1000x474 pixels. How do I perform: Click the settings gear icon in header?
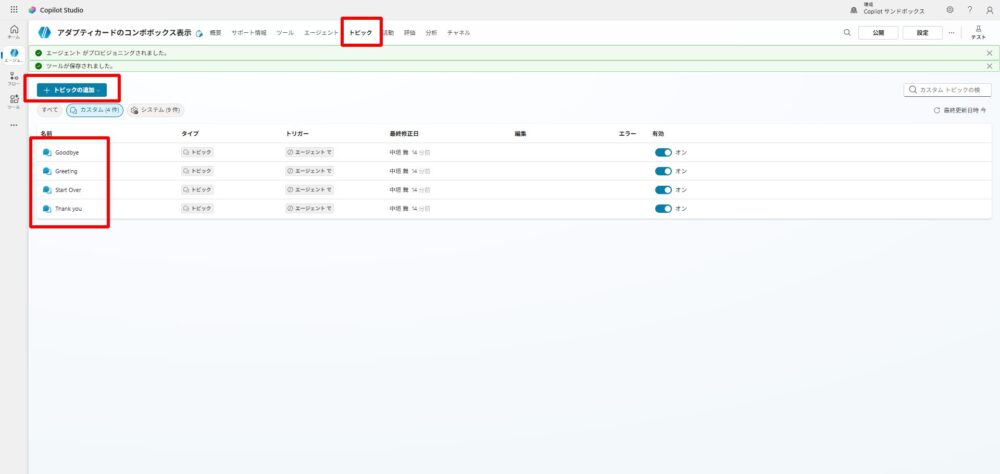point(949,9)
